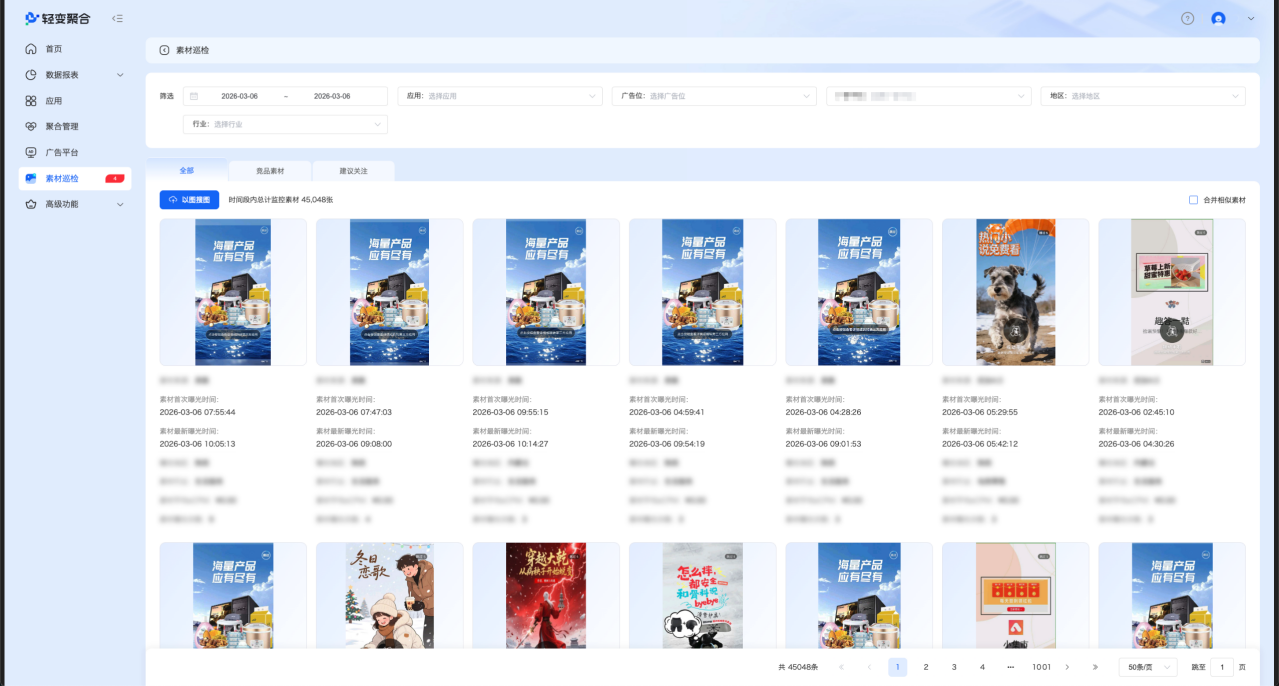
Task: Click the start date input field
Action: tap(240, 96)
